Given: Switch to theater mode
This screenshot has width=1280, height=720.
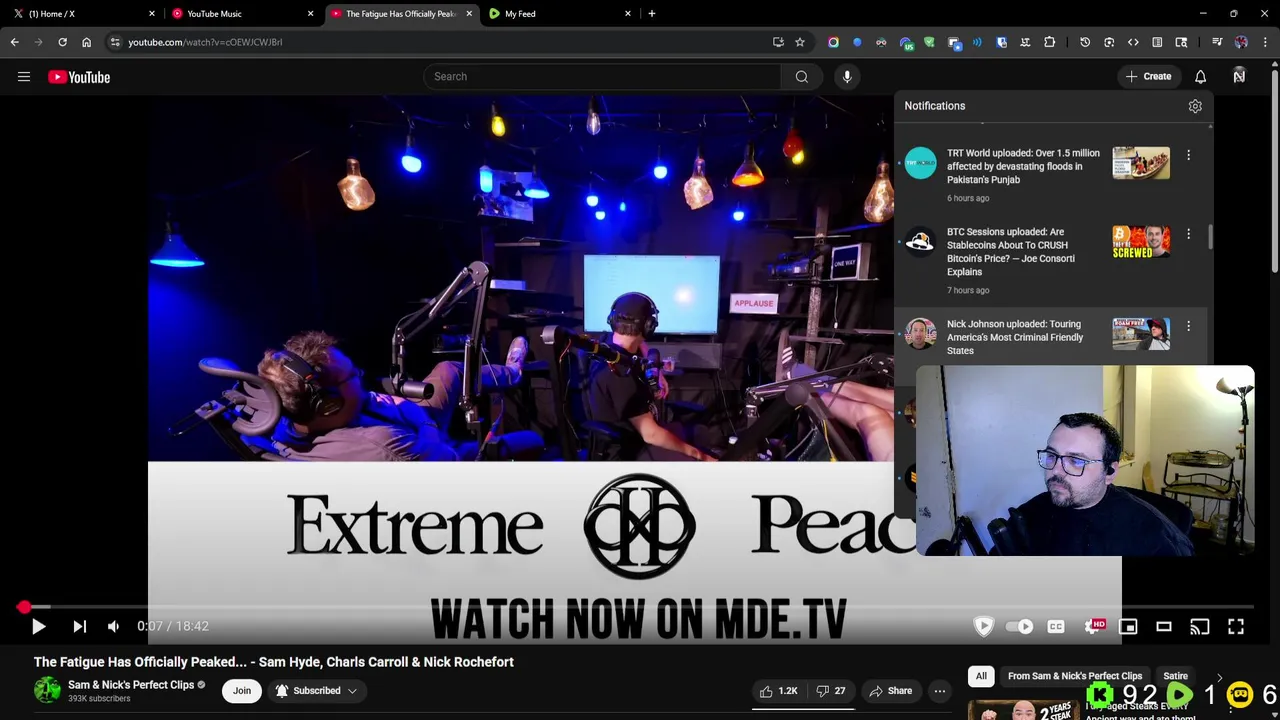Looking at the screenshot, I should coord(1164,626).
